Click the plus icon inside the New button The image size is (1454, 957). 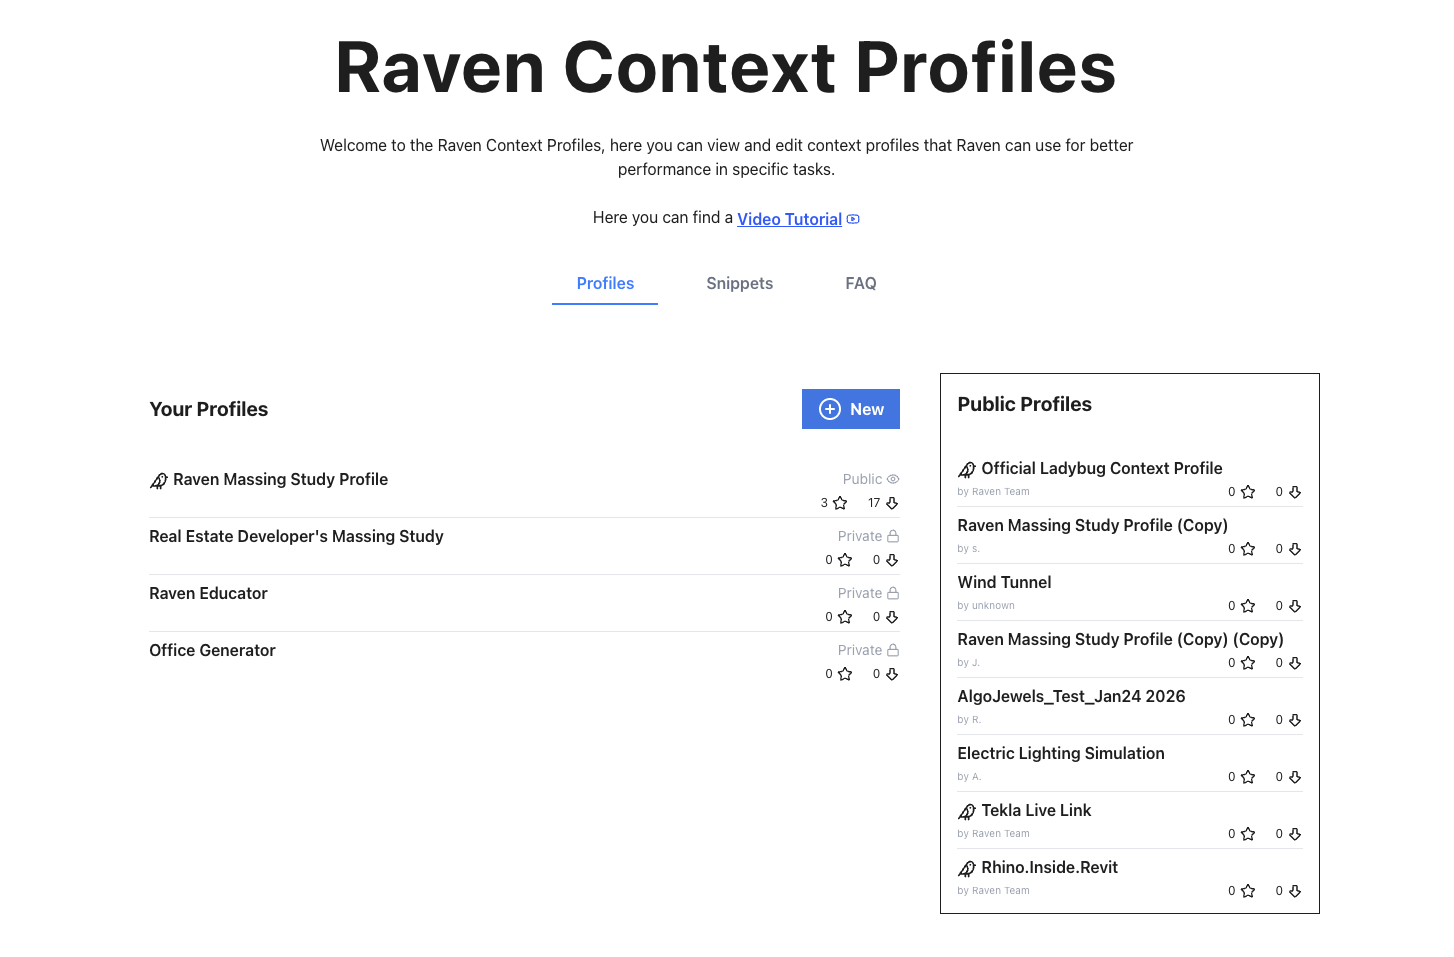pos(829,409)
